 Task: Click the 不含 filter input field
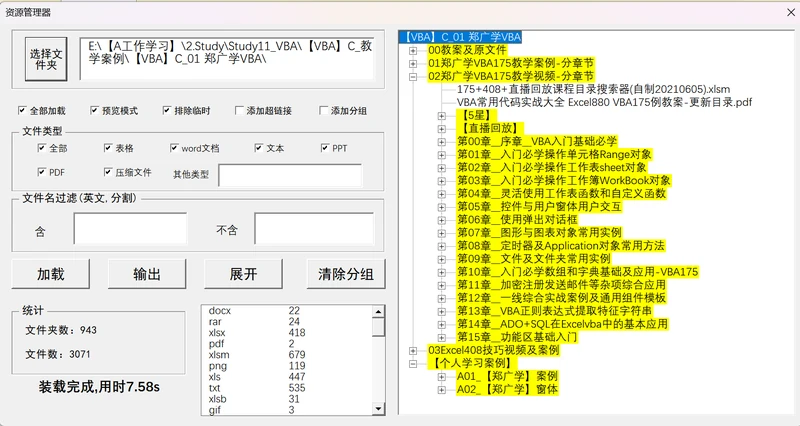point(314,229)
